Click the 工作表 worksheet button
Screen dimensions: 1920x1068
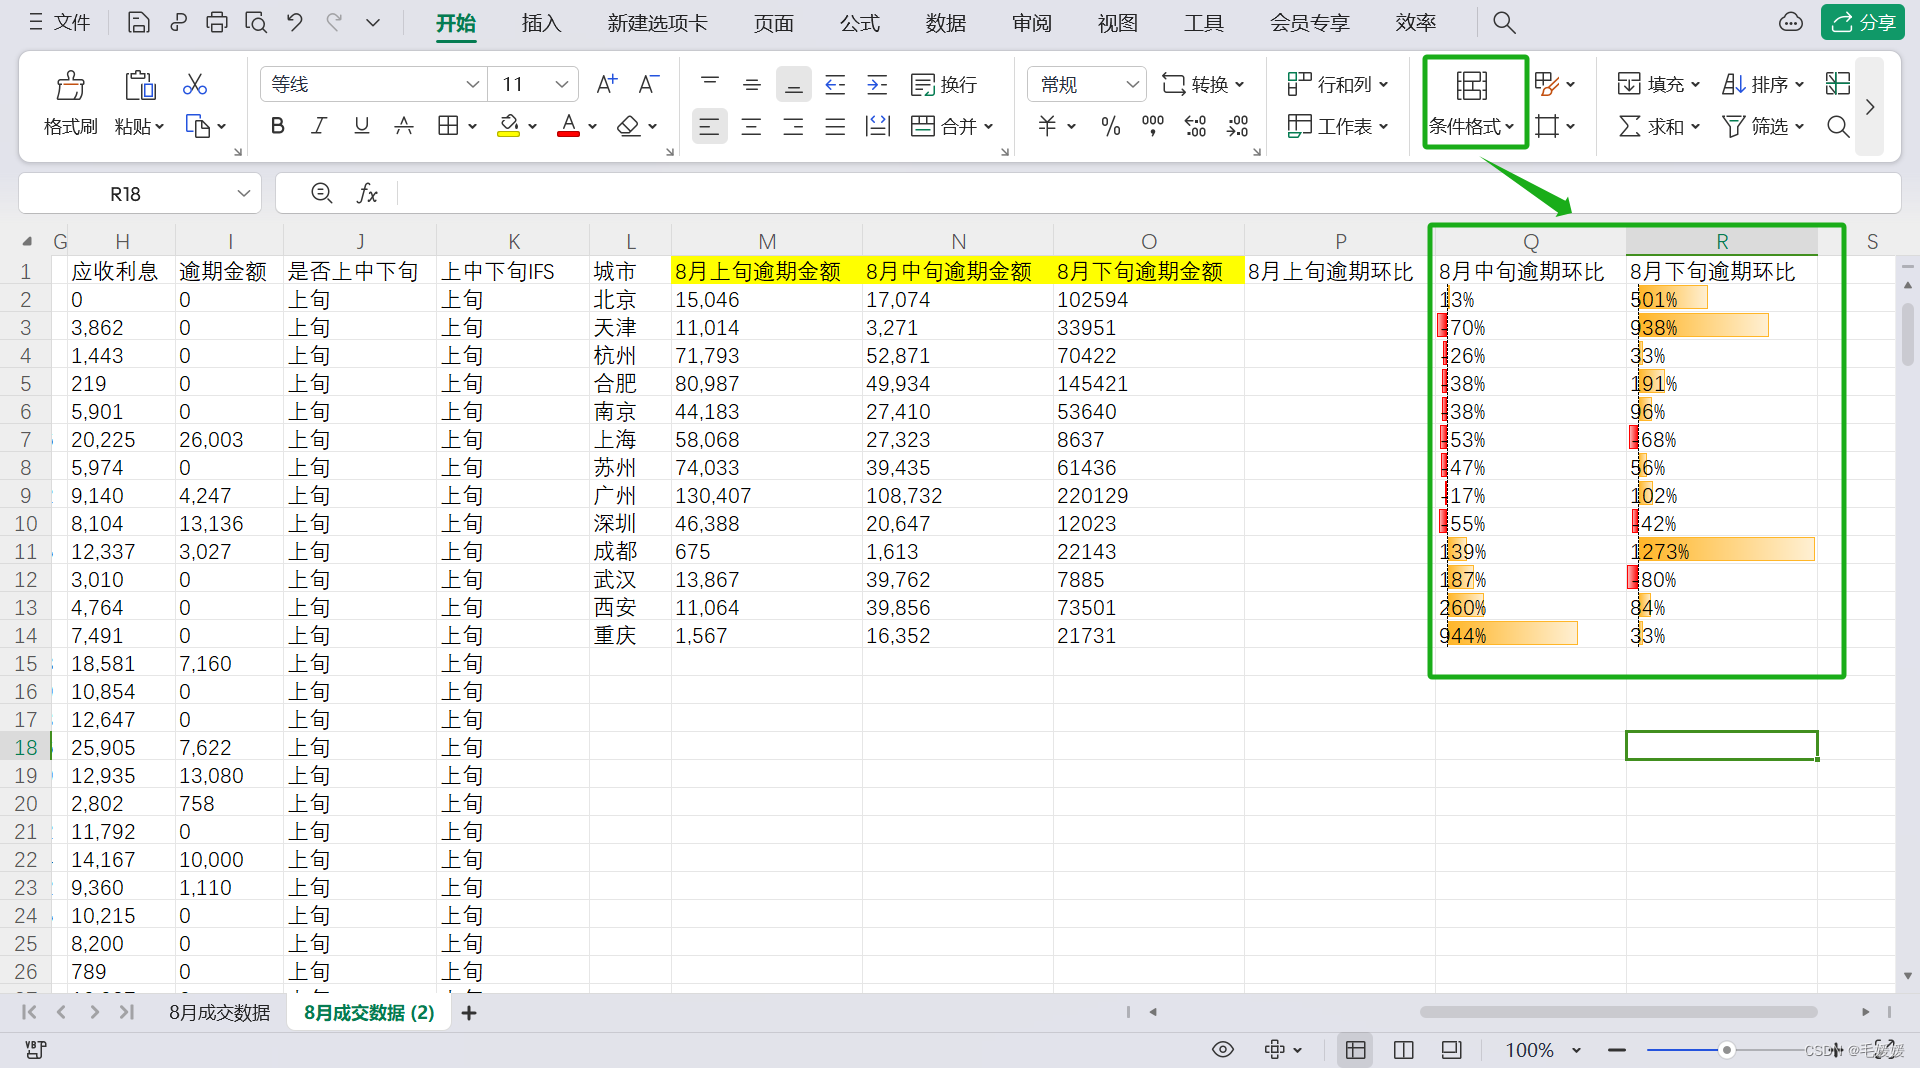coord(1339,126)
